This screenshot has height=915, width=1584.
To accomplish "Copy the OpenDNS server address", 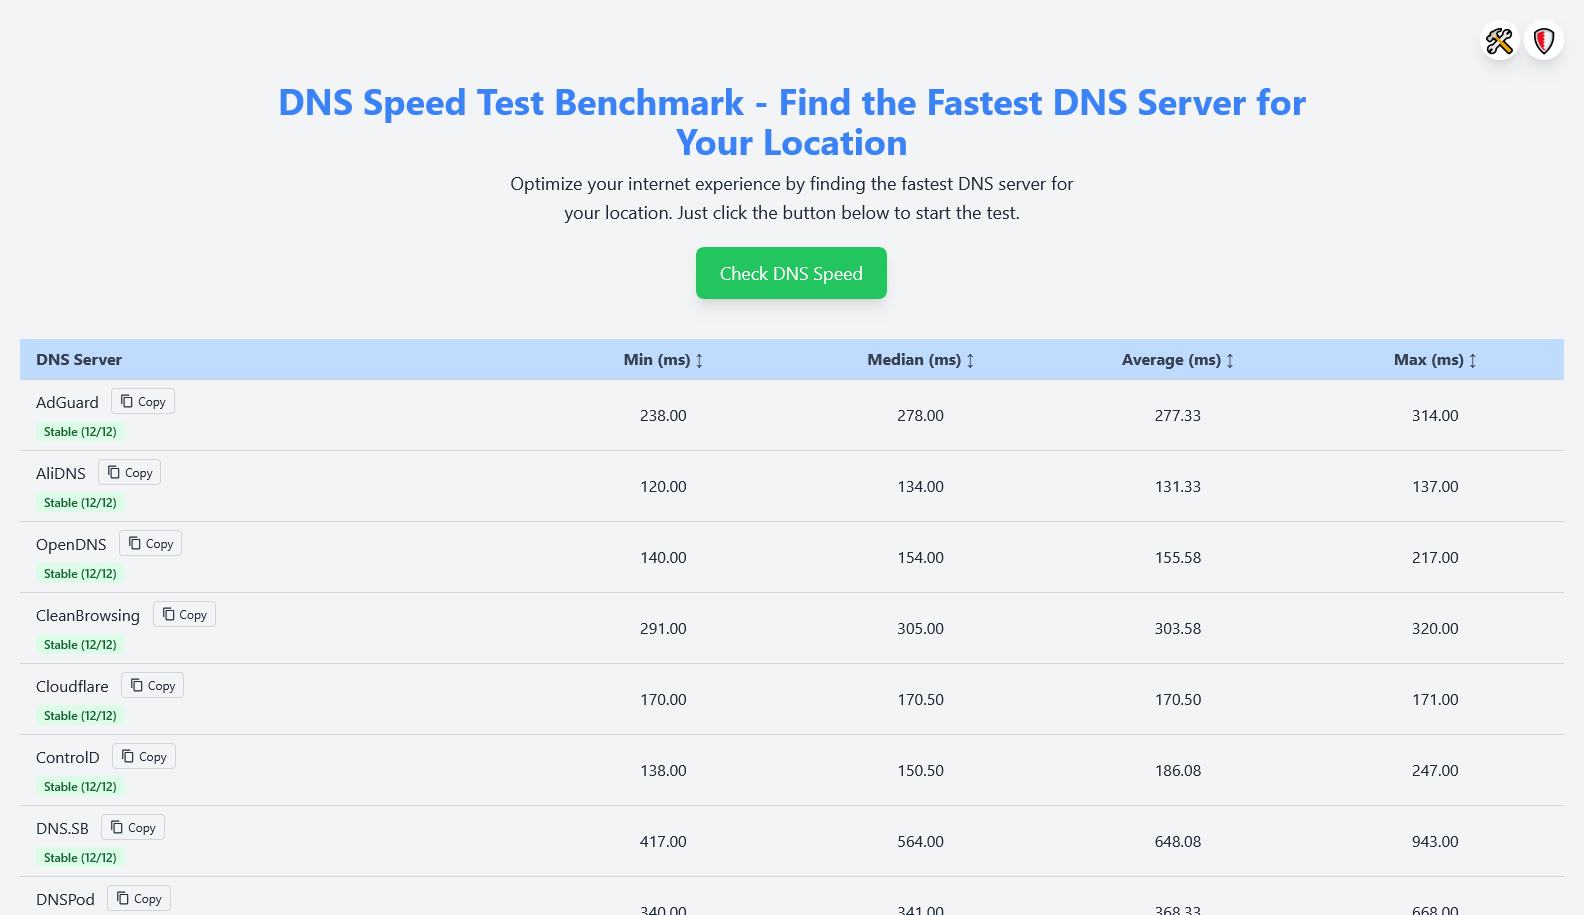I will click(151, 543).
